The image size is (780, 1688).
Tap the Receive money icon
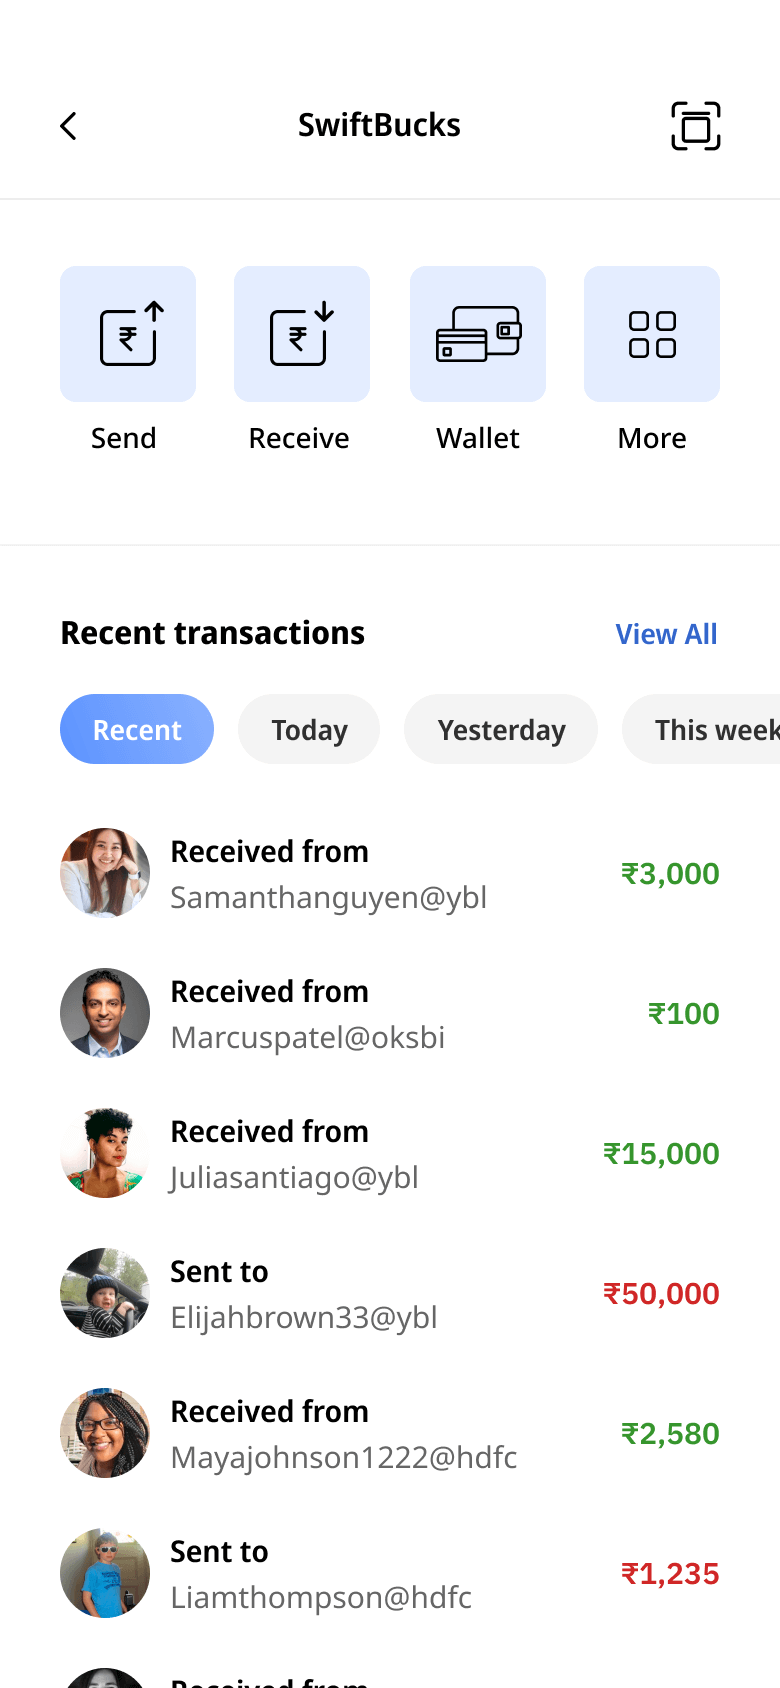(x=302, y=334)
